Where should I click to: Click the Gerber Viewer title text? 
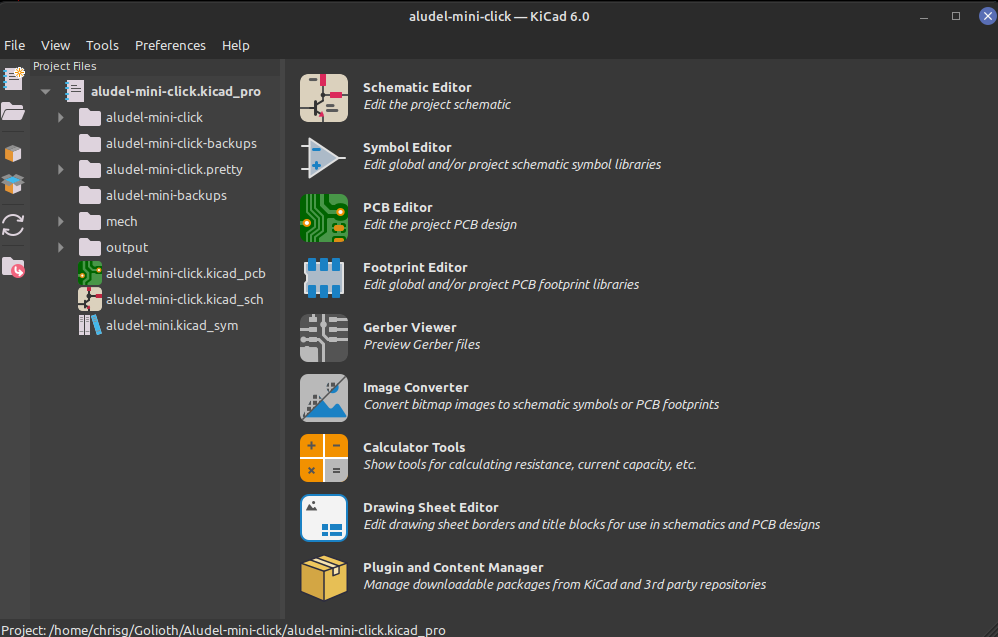409,327
